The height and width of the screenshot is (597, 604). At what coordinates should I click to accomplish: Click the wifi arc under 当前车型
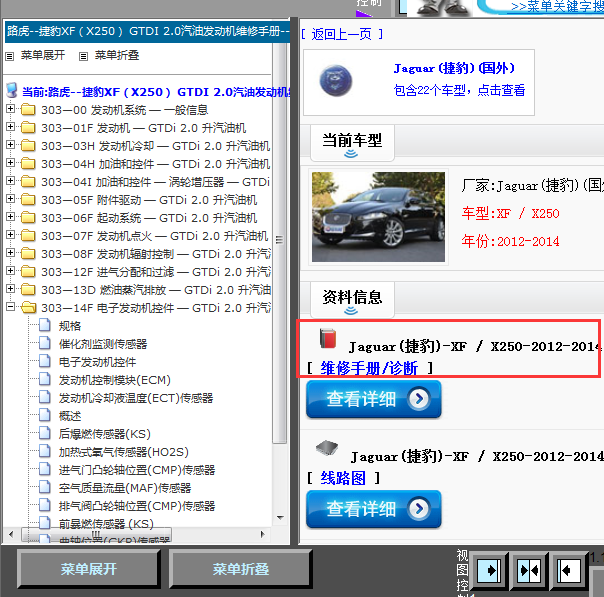[x=351, y=154]
